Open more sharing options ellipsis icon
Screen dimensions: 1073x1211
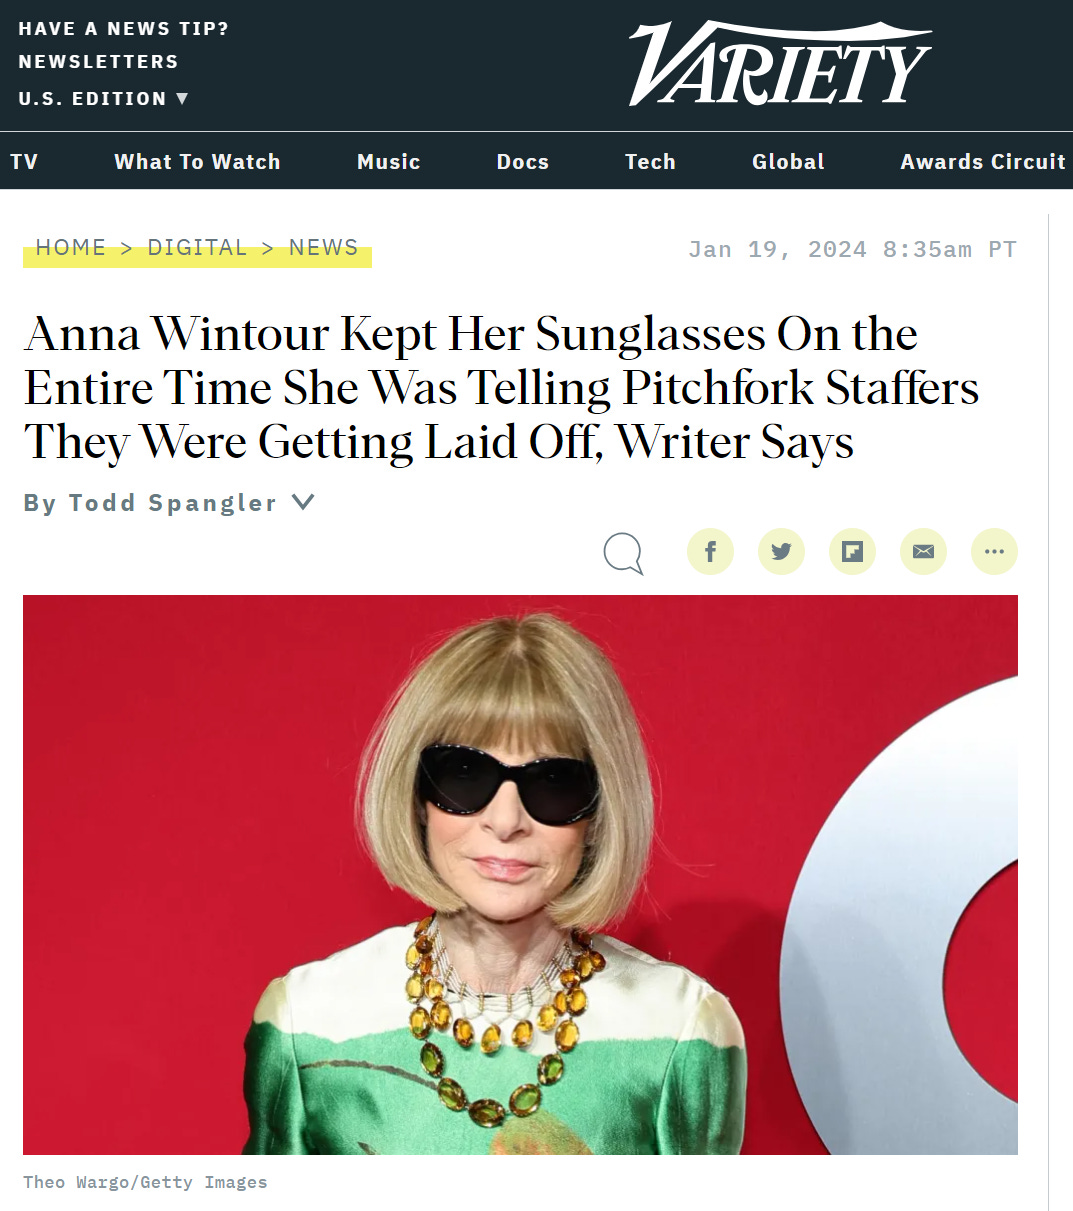pos(994,551)
